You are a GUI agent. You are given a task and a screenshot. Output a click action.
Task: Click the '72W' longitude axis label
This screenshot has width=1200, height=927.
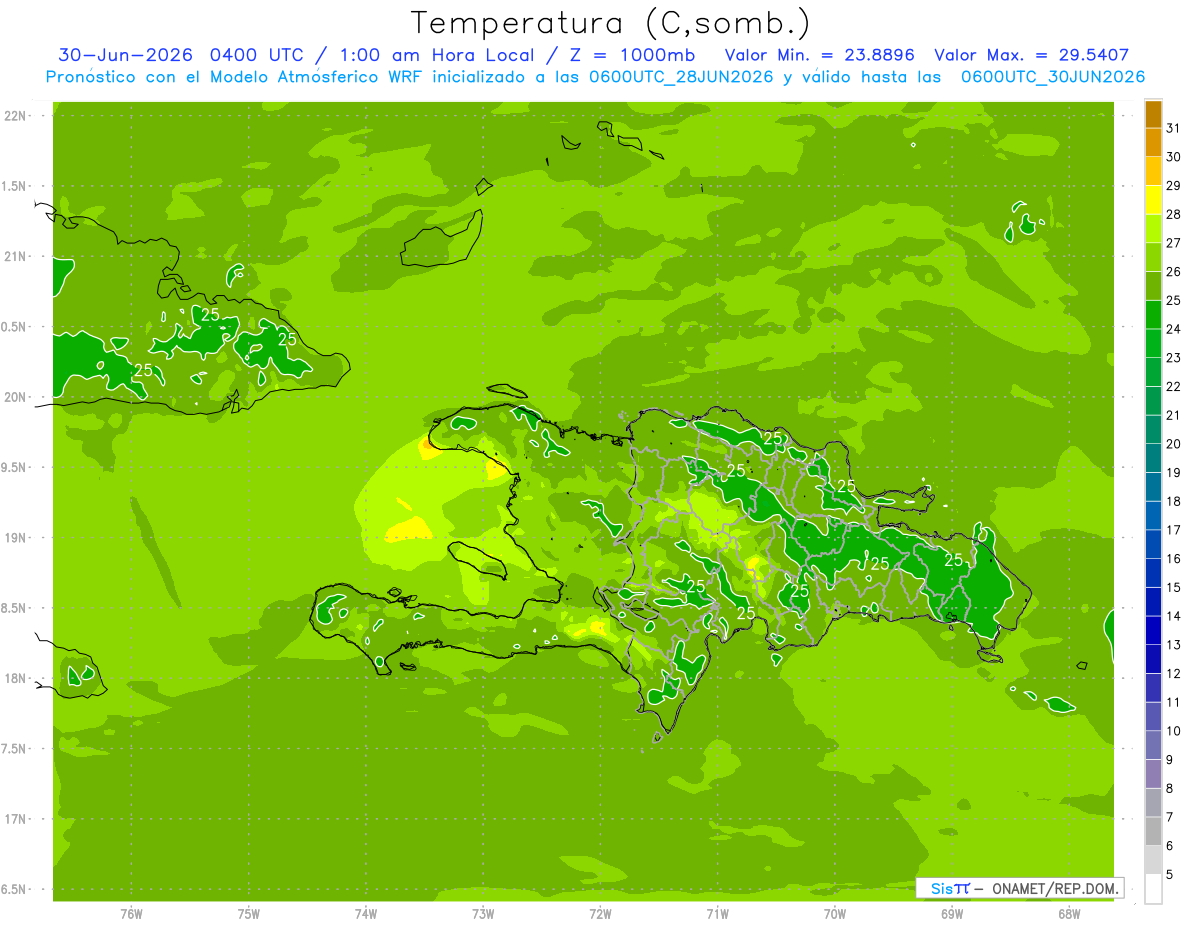pyautogui.click(x=600, y=914)
